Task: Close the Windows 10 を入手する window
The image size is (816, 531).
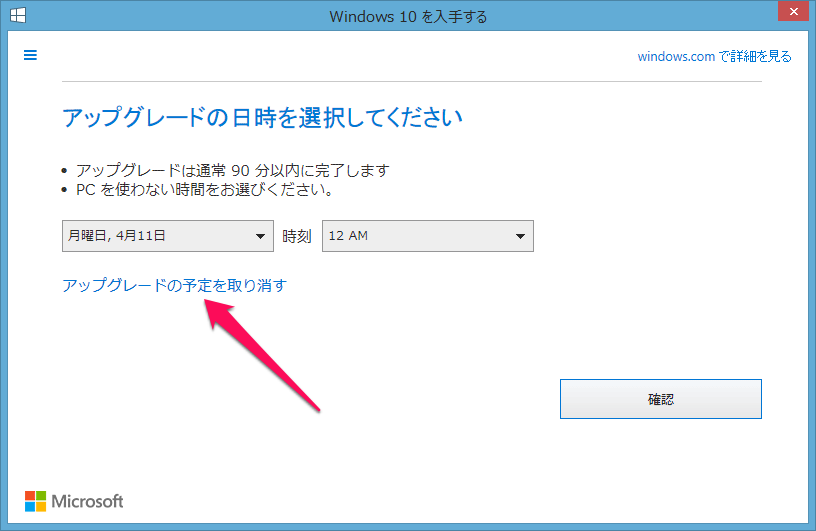Action: tap(794, 11)
